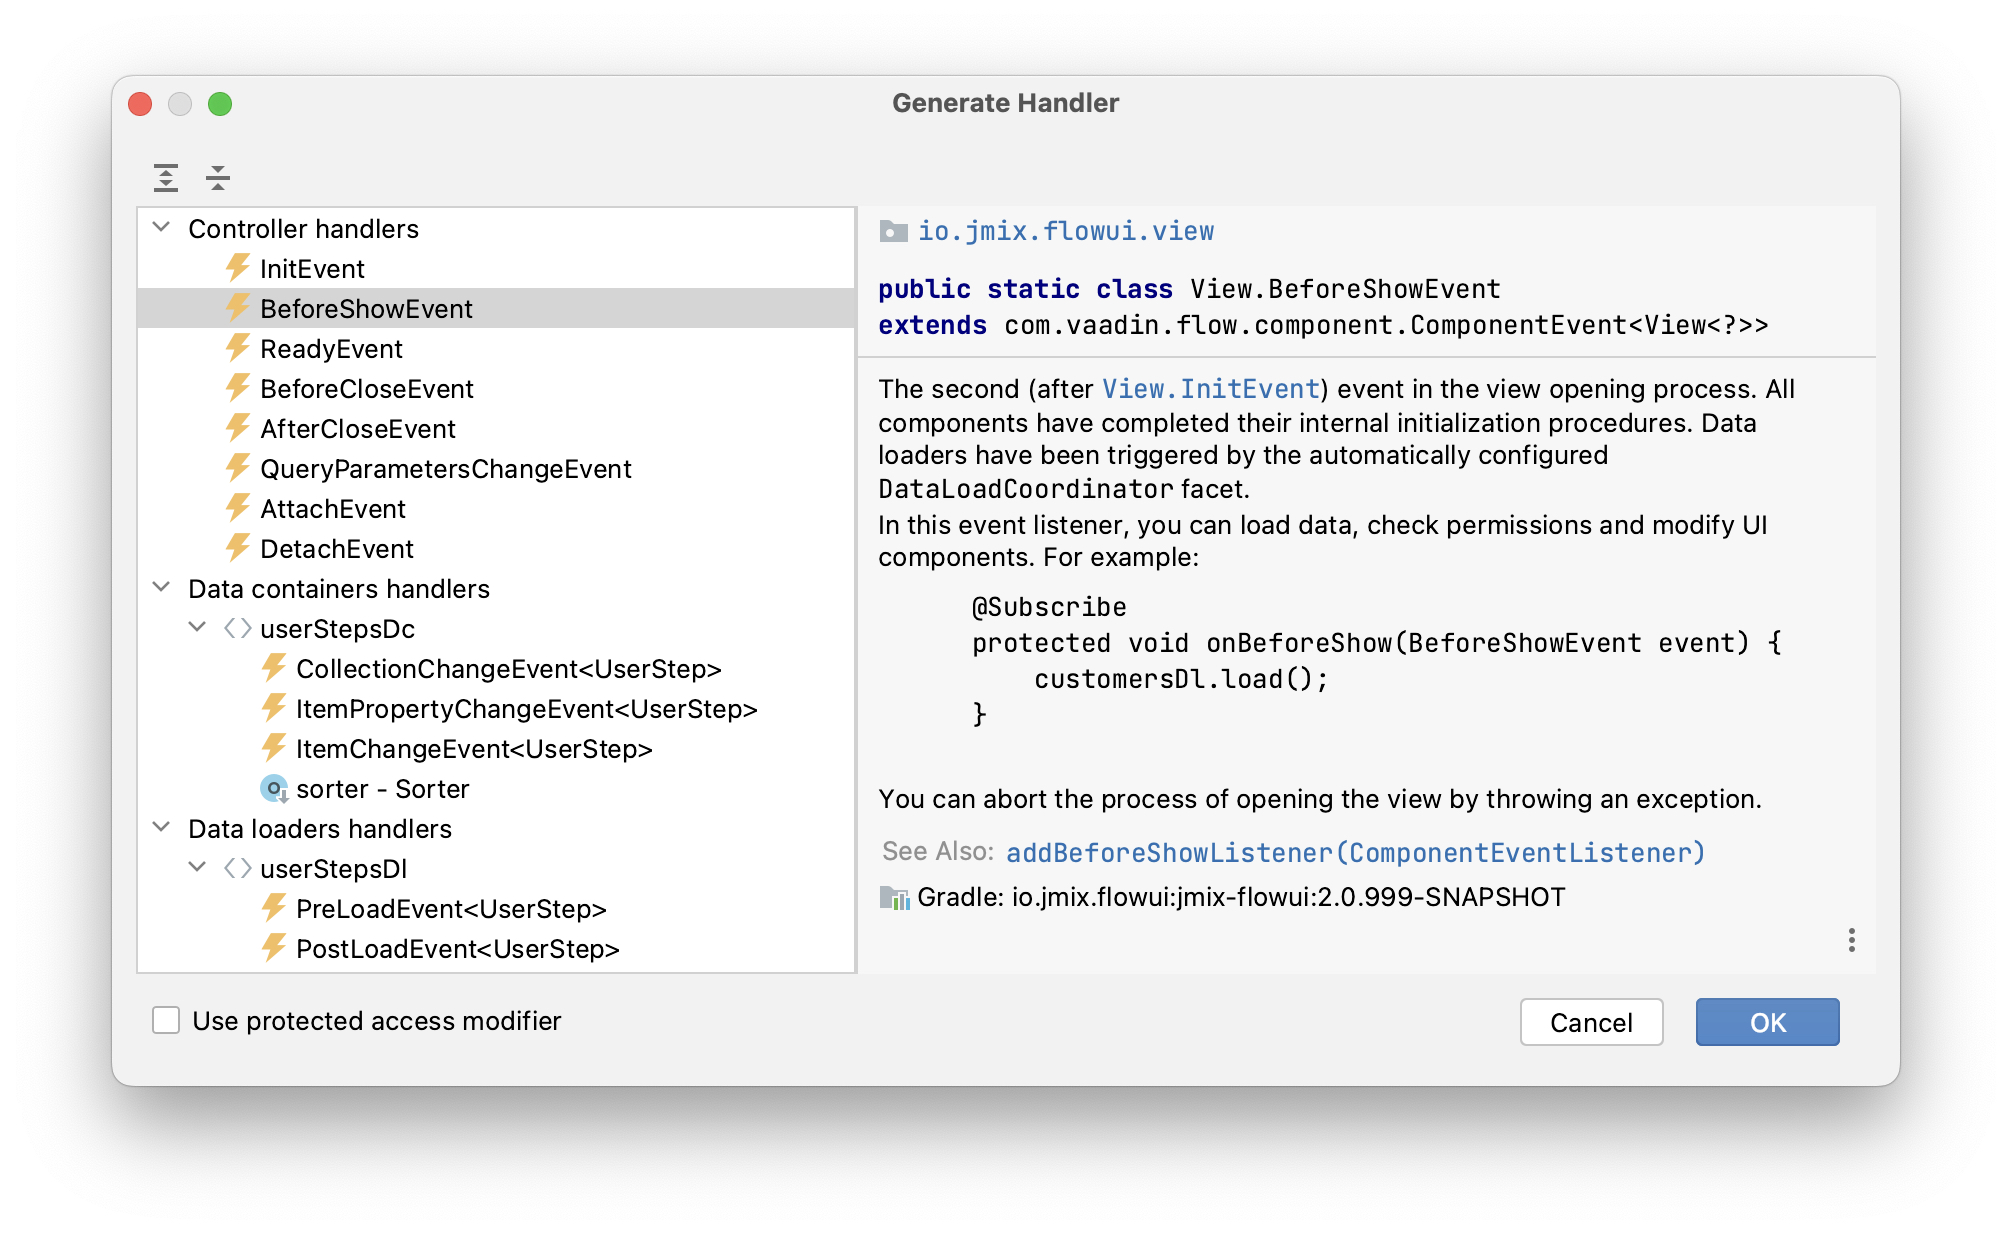Viewport: 2012px width, 1234px height.
Task: Click the Gradle library icon
Action: (x=893, y=898)
